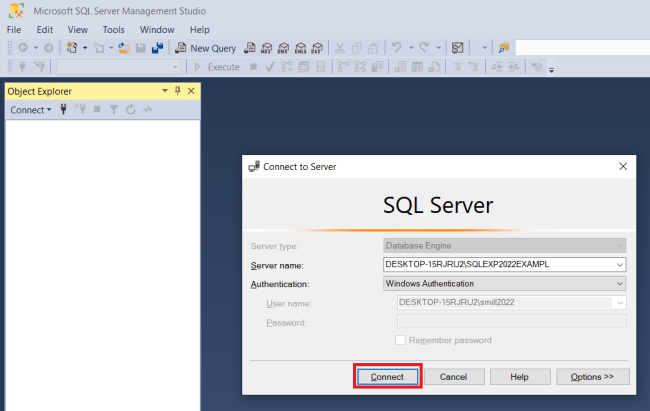Click the Cut scissors icon
Image resolution: width=650 pixels, height=411 pixels.
pos(340,48)
